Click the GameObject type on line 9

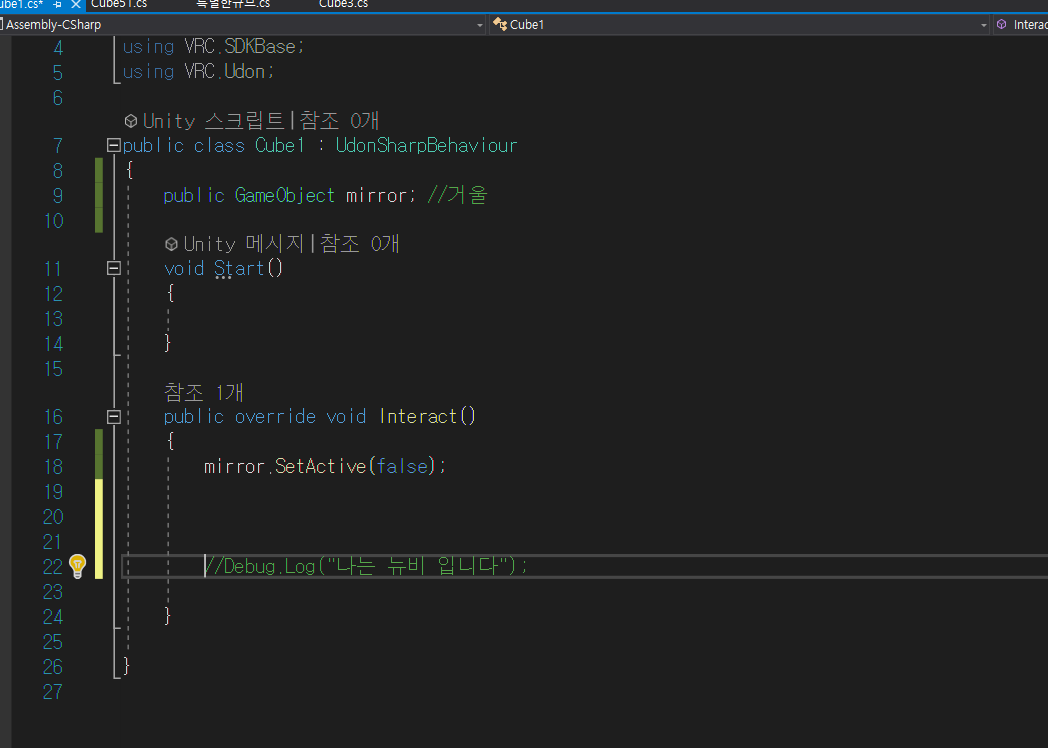285,195
